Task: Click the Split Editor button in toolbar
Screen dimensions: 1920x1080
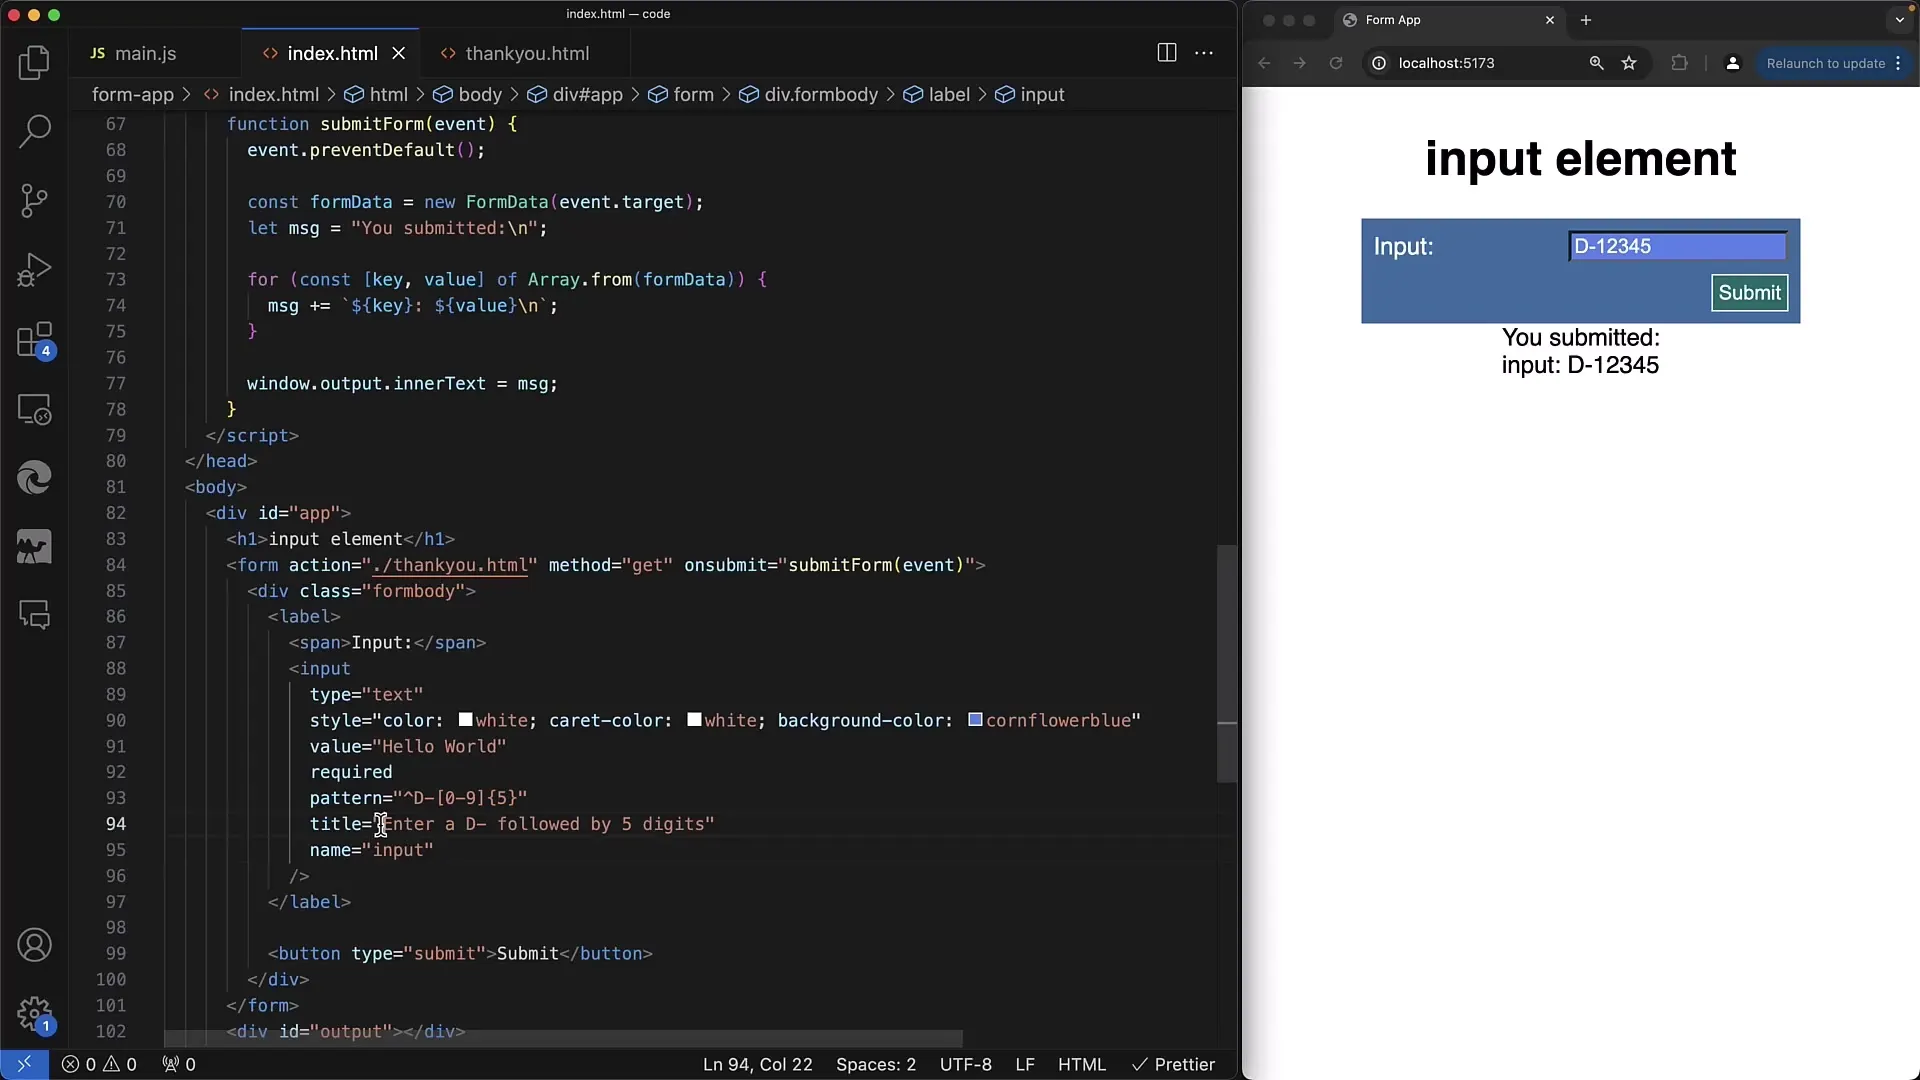Action: tap(1166, 51)
